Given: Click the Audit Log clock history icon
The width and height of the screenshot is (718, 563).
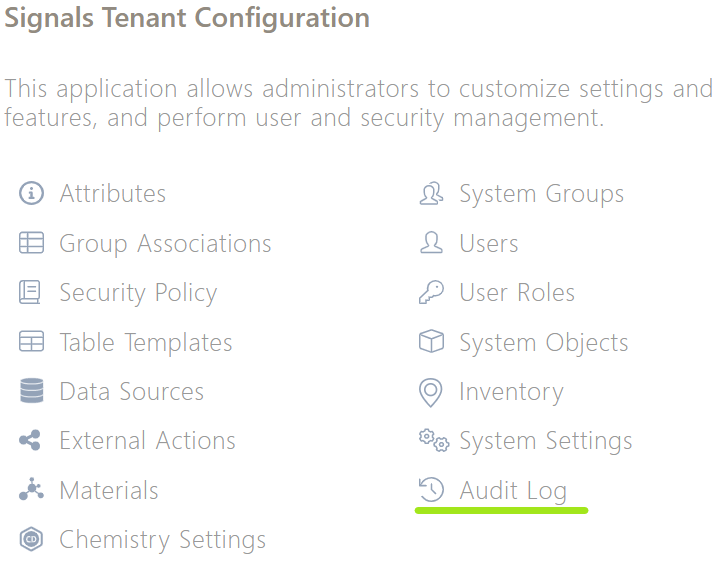Looking at the screenshot, I should click(431, 489).
